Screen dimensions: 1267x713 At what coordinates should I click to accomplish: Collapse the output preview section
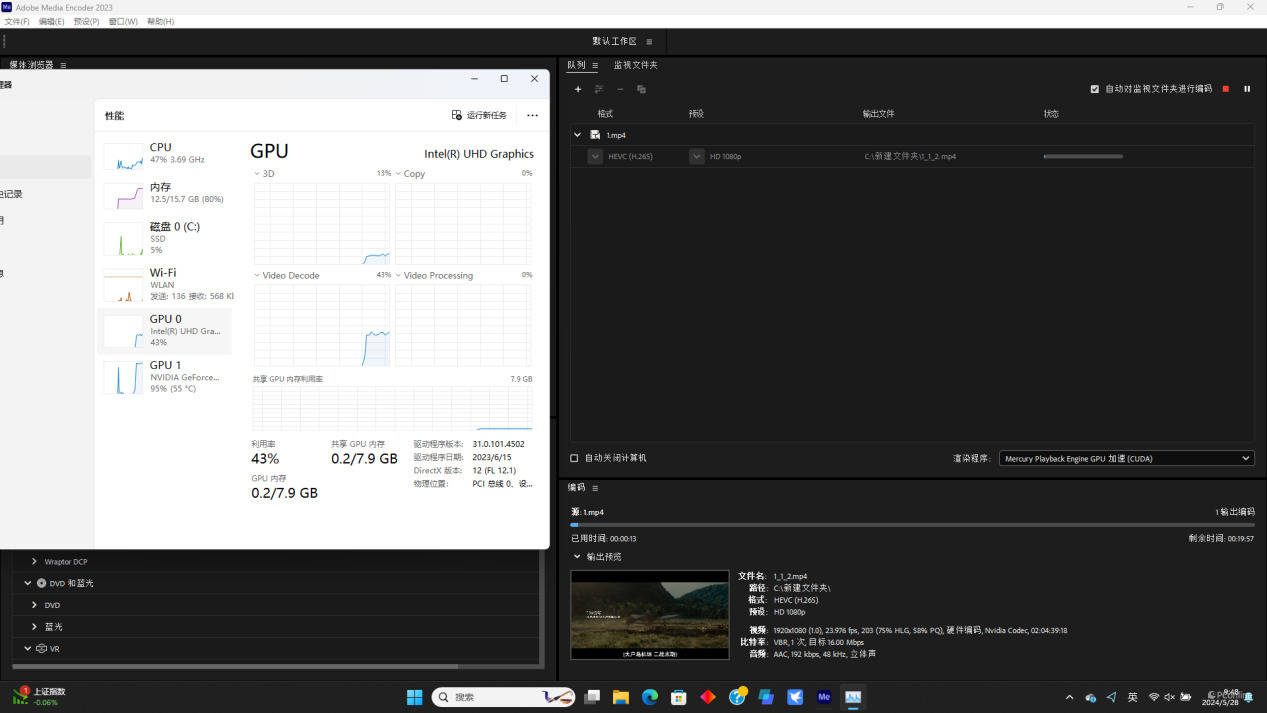coord(577,556)
